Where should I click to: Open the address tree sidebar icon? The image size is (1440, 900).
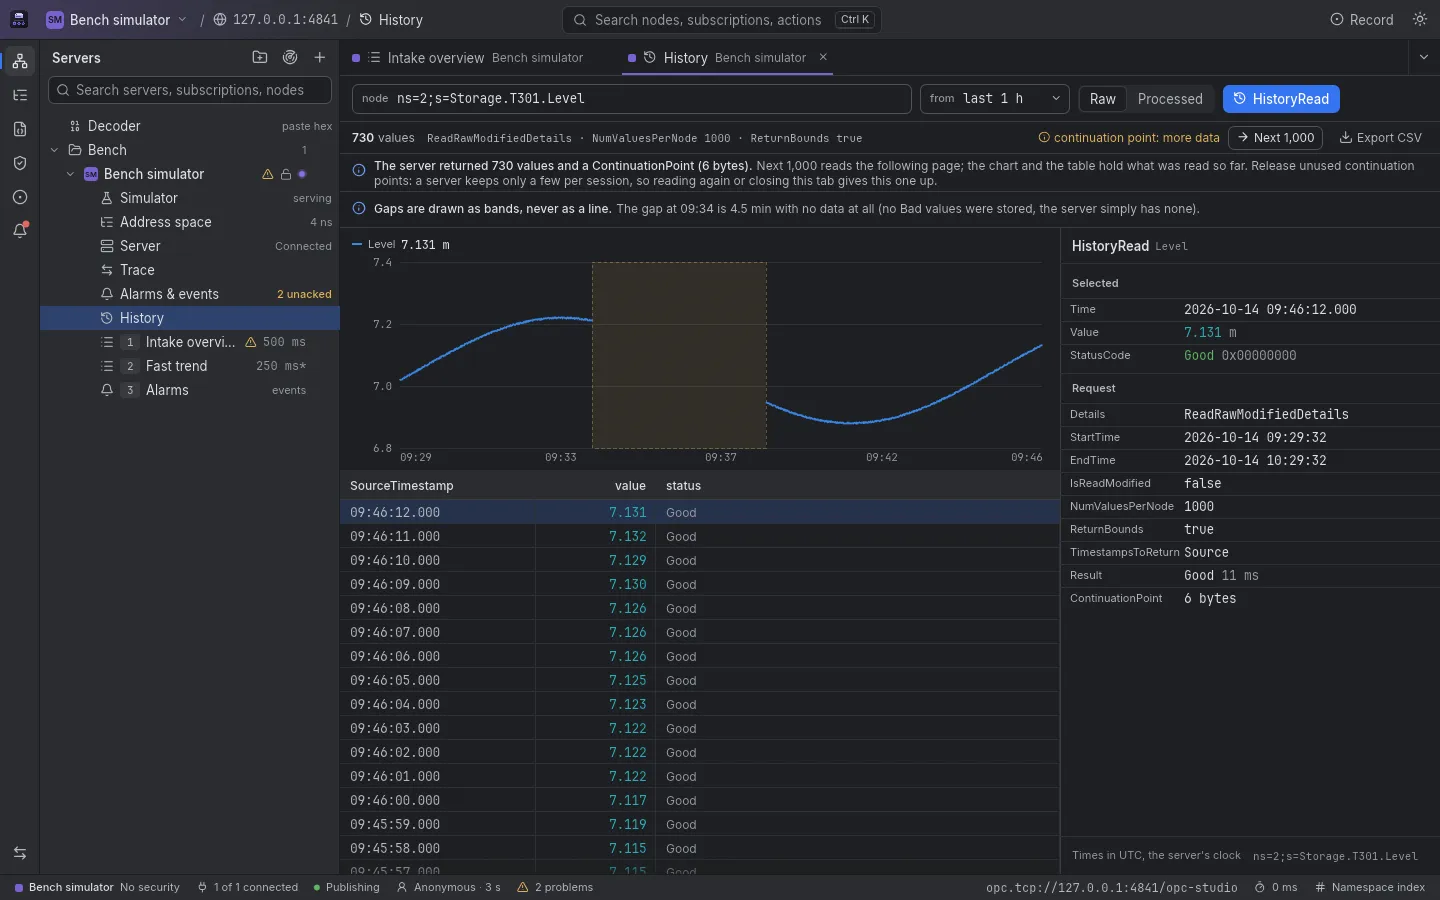coord(20,95)
